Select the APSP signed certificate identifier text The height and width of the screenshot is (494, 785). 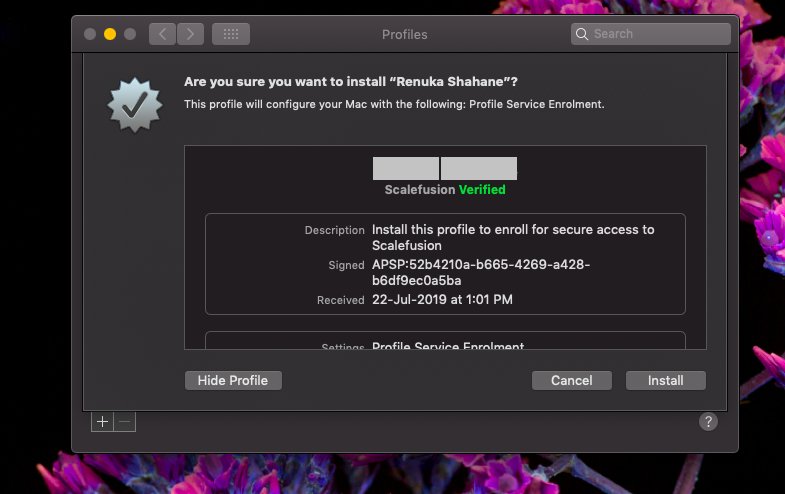click(481, 272)
